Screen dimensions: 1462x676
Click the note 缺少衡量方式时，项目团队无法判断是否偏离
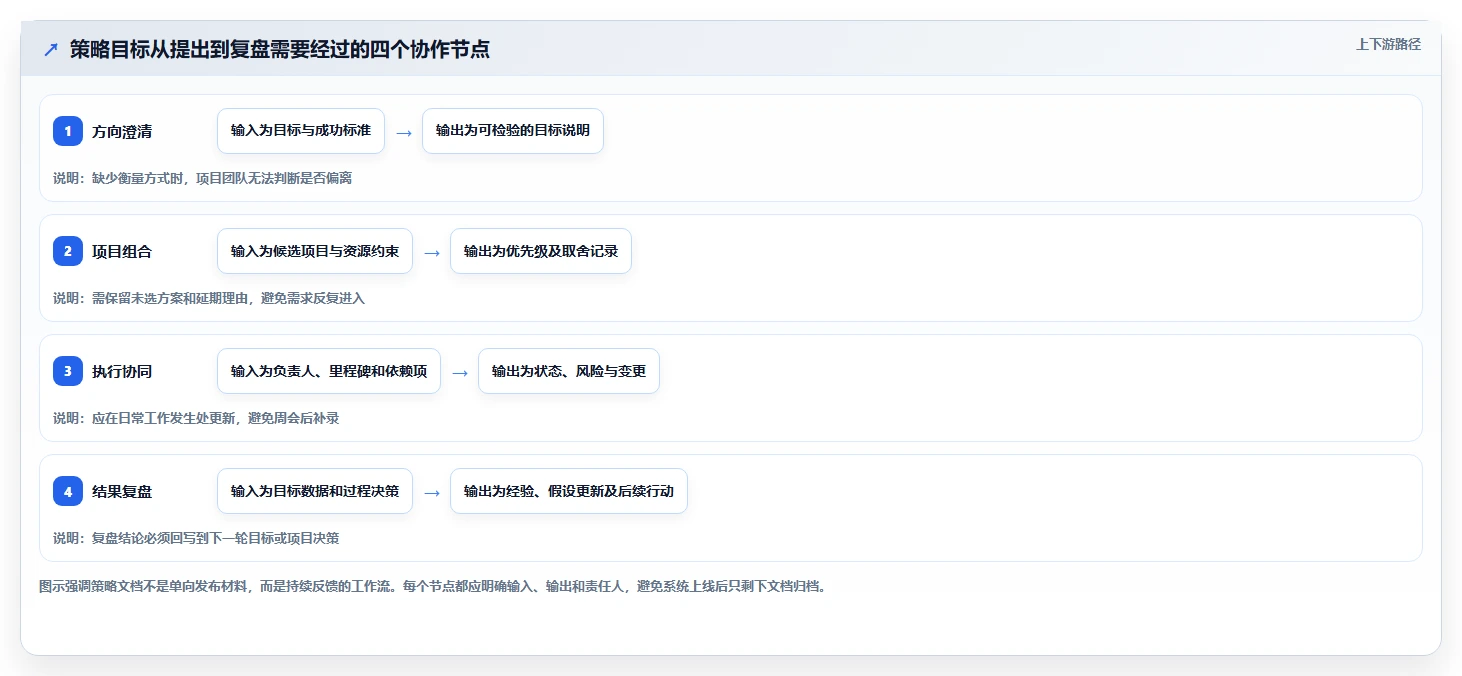[x=222, y=178]
